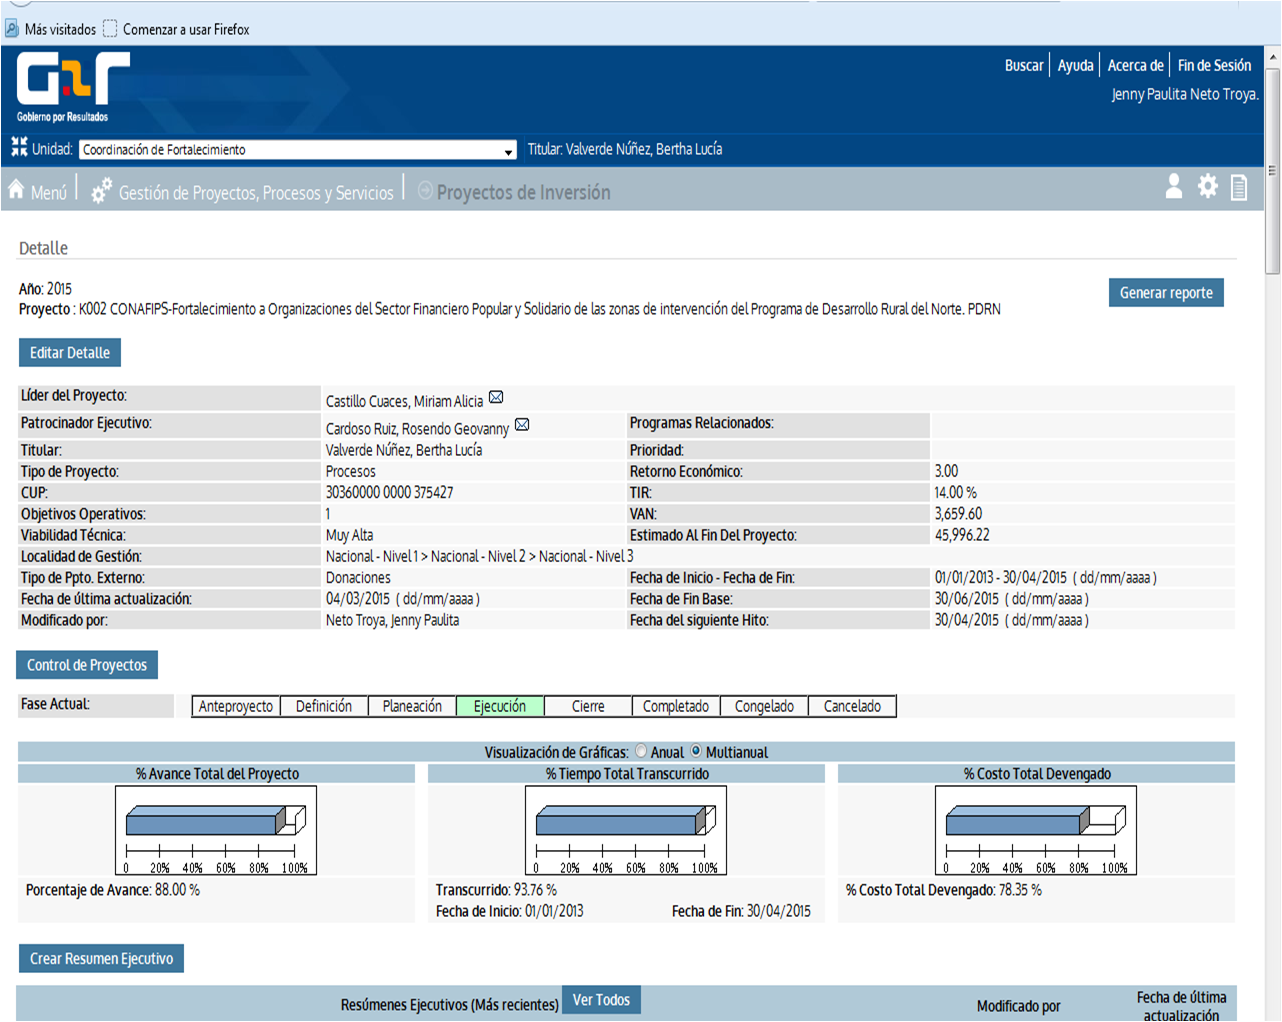Screen dimensions: 1282x1022
Task: Click the Editar Detalle button
Action: tap(70, 353)
